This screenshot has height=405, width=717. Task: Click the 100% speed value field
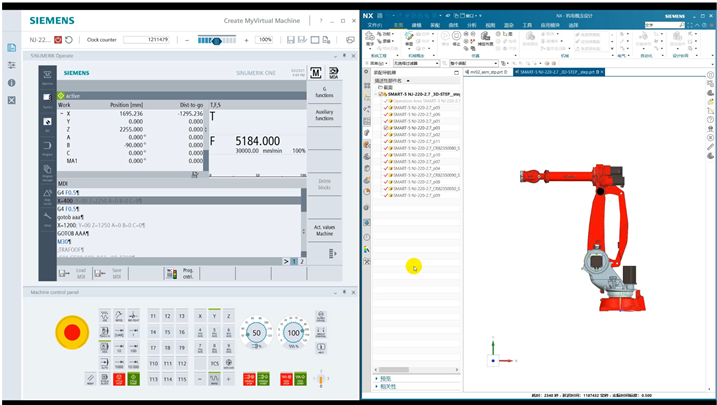265,40
